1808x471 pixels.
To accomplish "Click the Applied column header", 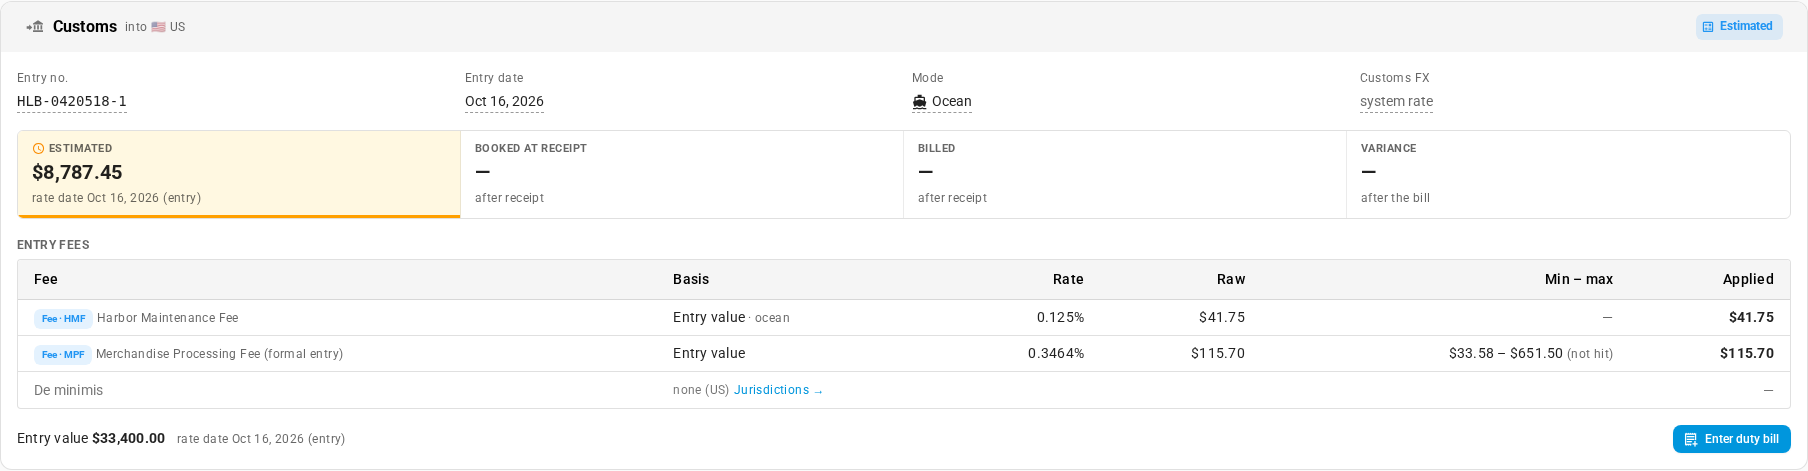I will [1748, 279].
